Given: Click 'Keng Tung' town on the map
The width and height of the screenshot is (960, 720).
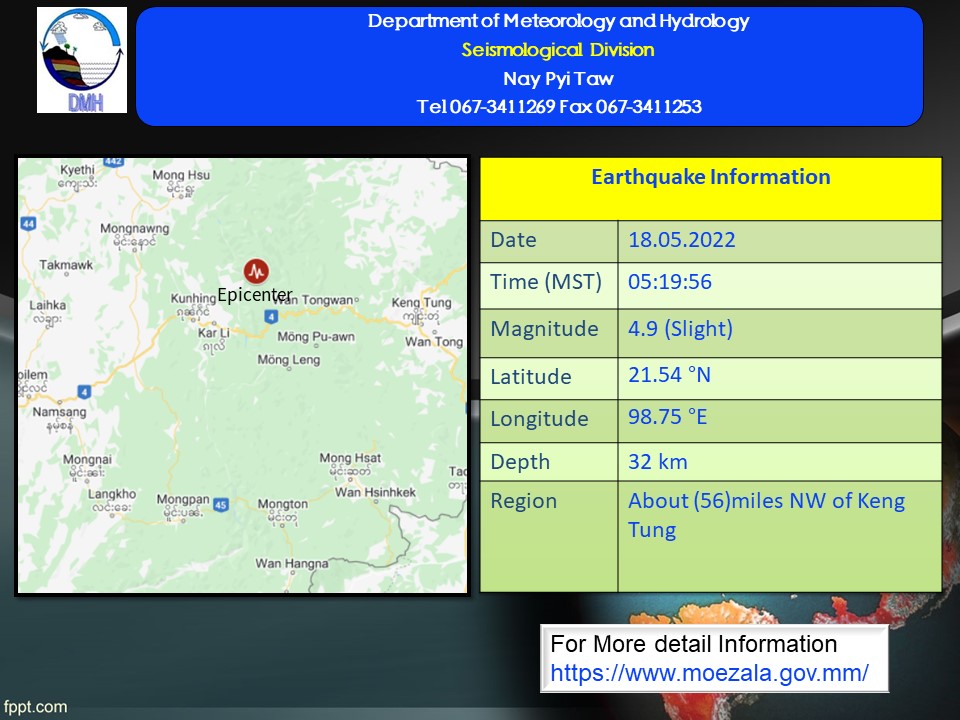Looking at the screenshot, I should pos(421,302).
